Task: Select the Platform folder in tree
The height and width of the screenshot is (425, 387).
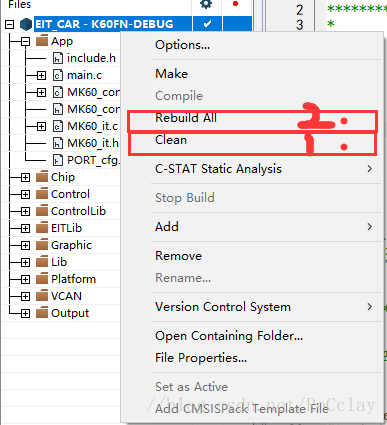Action: point(73,279)
